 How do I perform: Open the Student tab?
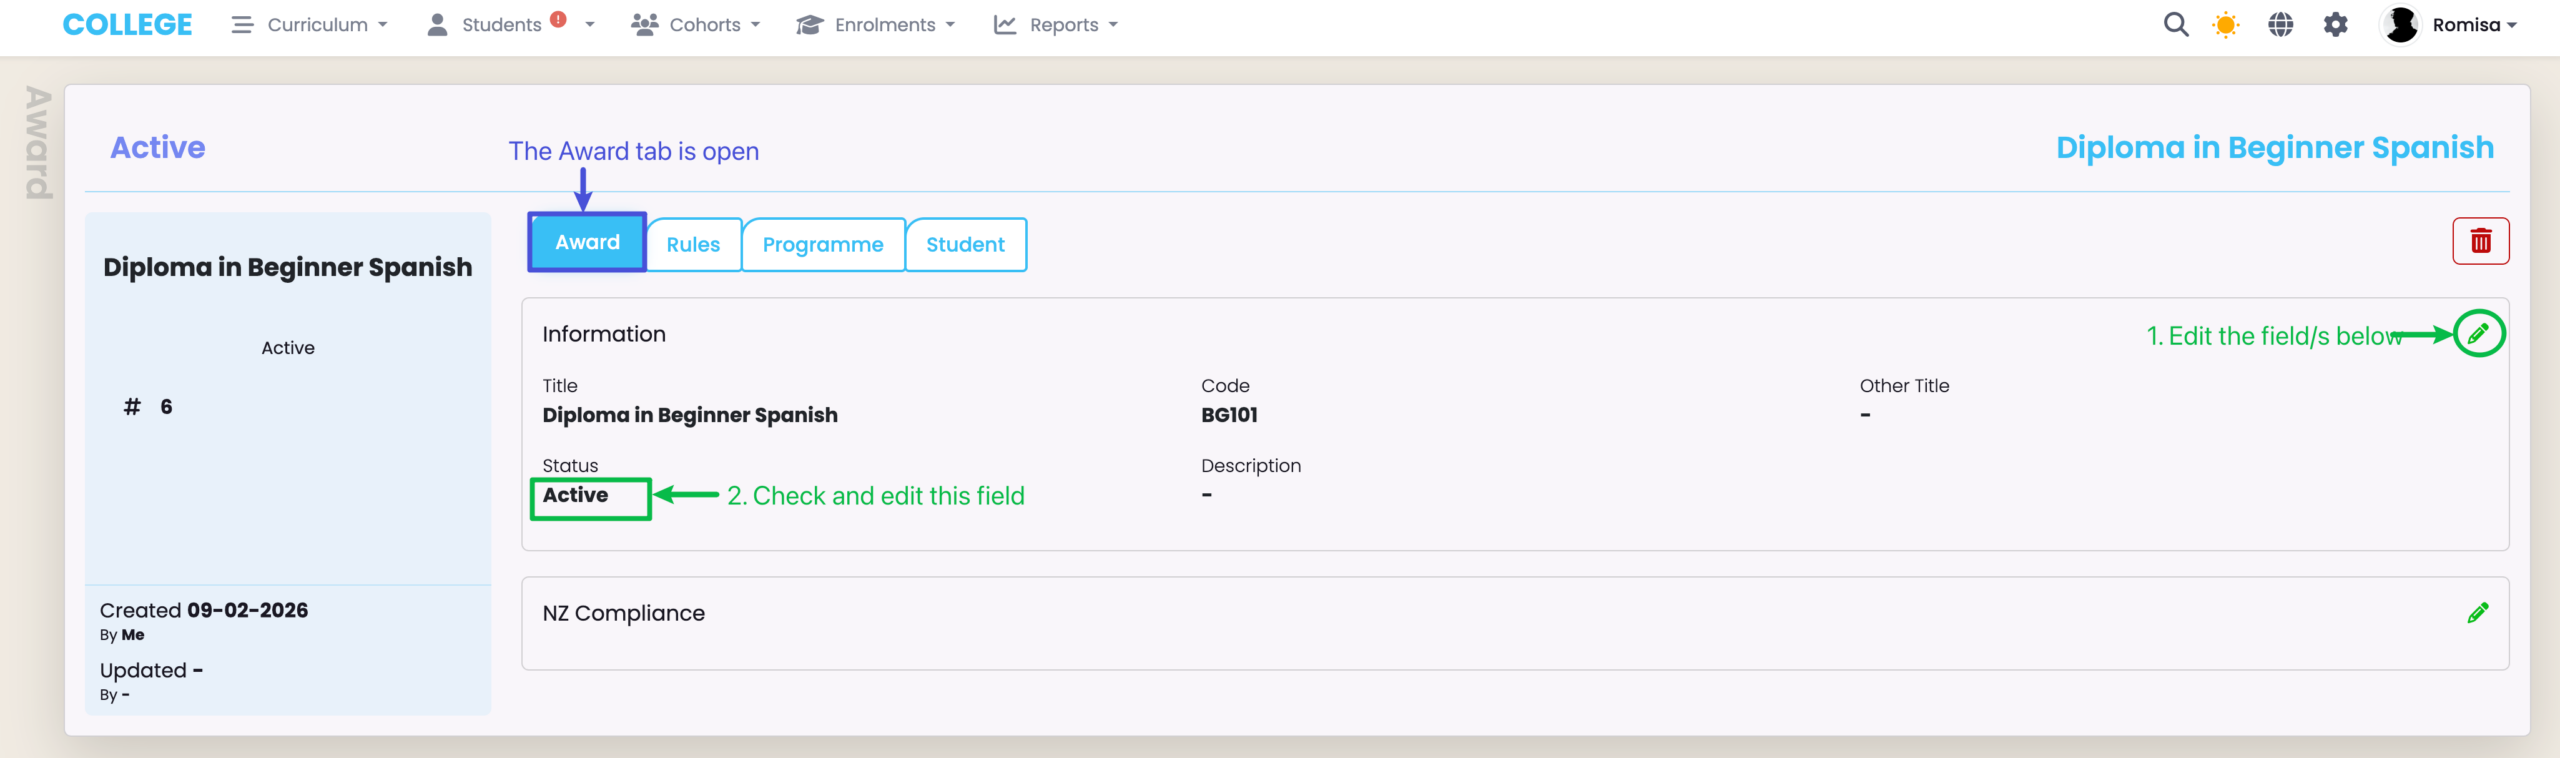(x=965, y=245)
